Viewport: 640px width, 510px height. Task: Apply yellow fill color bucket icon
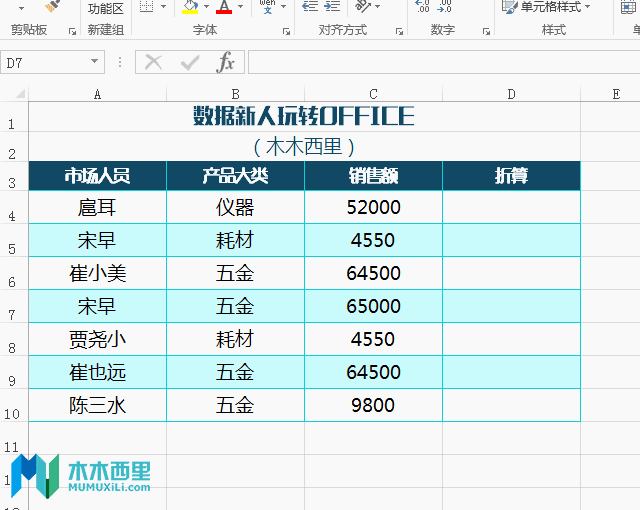[190, 7]
